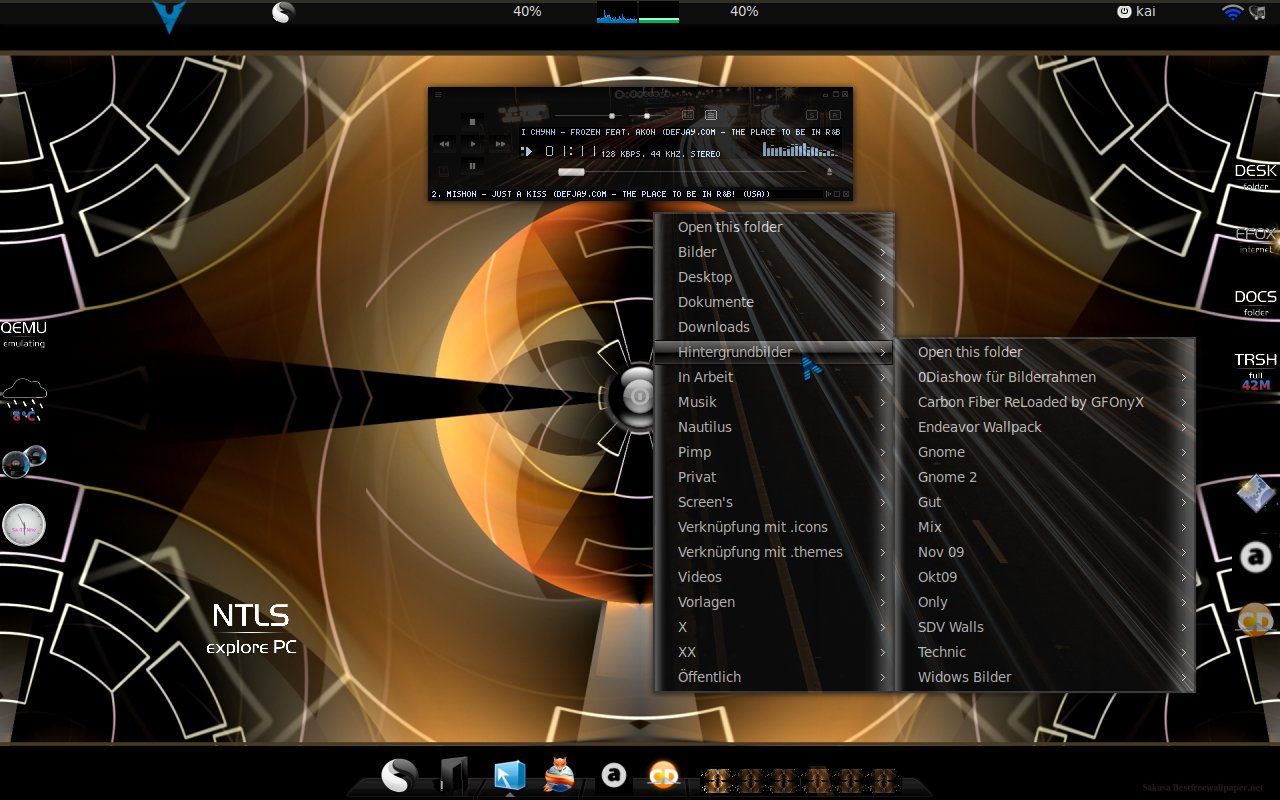Viewport: 1280px width, 800px height.
Task: Open the Dokumente folder entry
Action: pyautogui.click(x=774, y=302)
